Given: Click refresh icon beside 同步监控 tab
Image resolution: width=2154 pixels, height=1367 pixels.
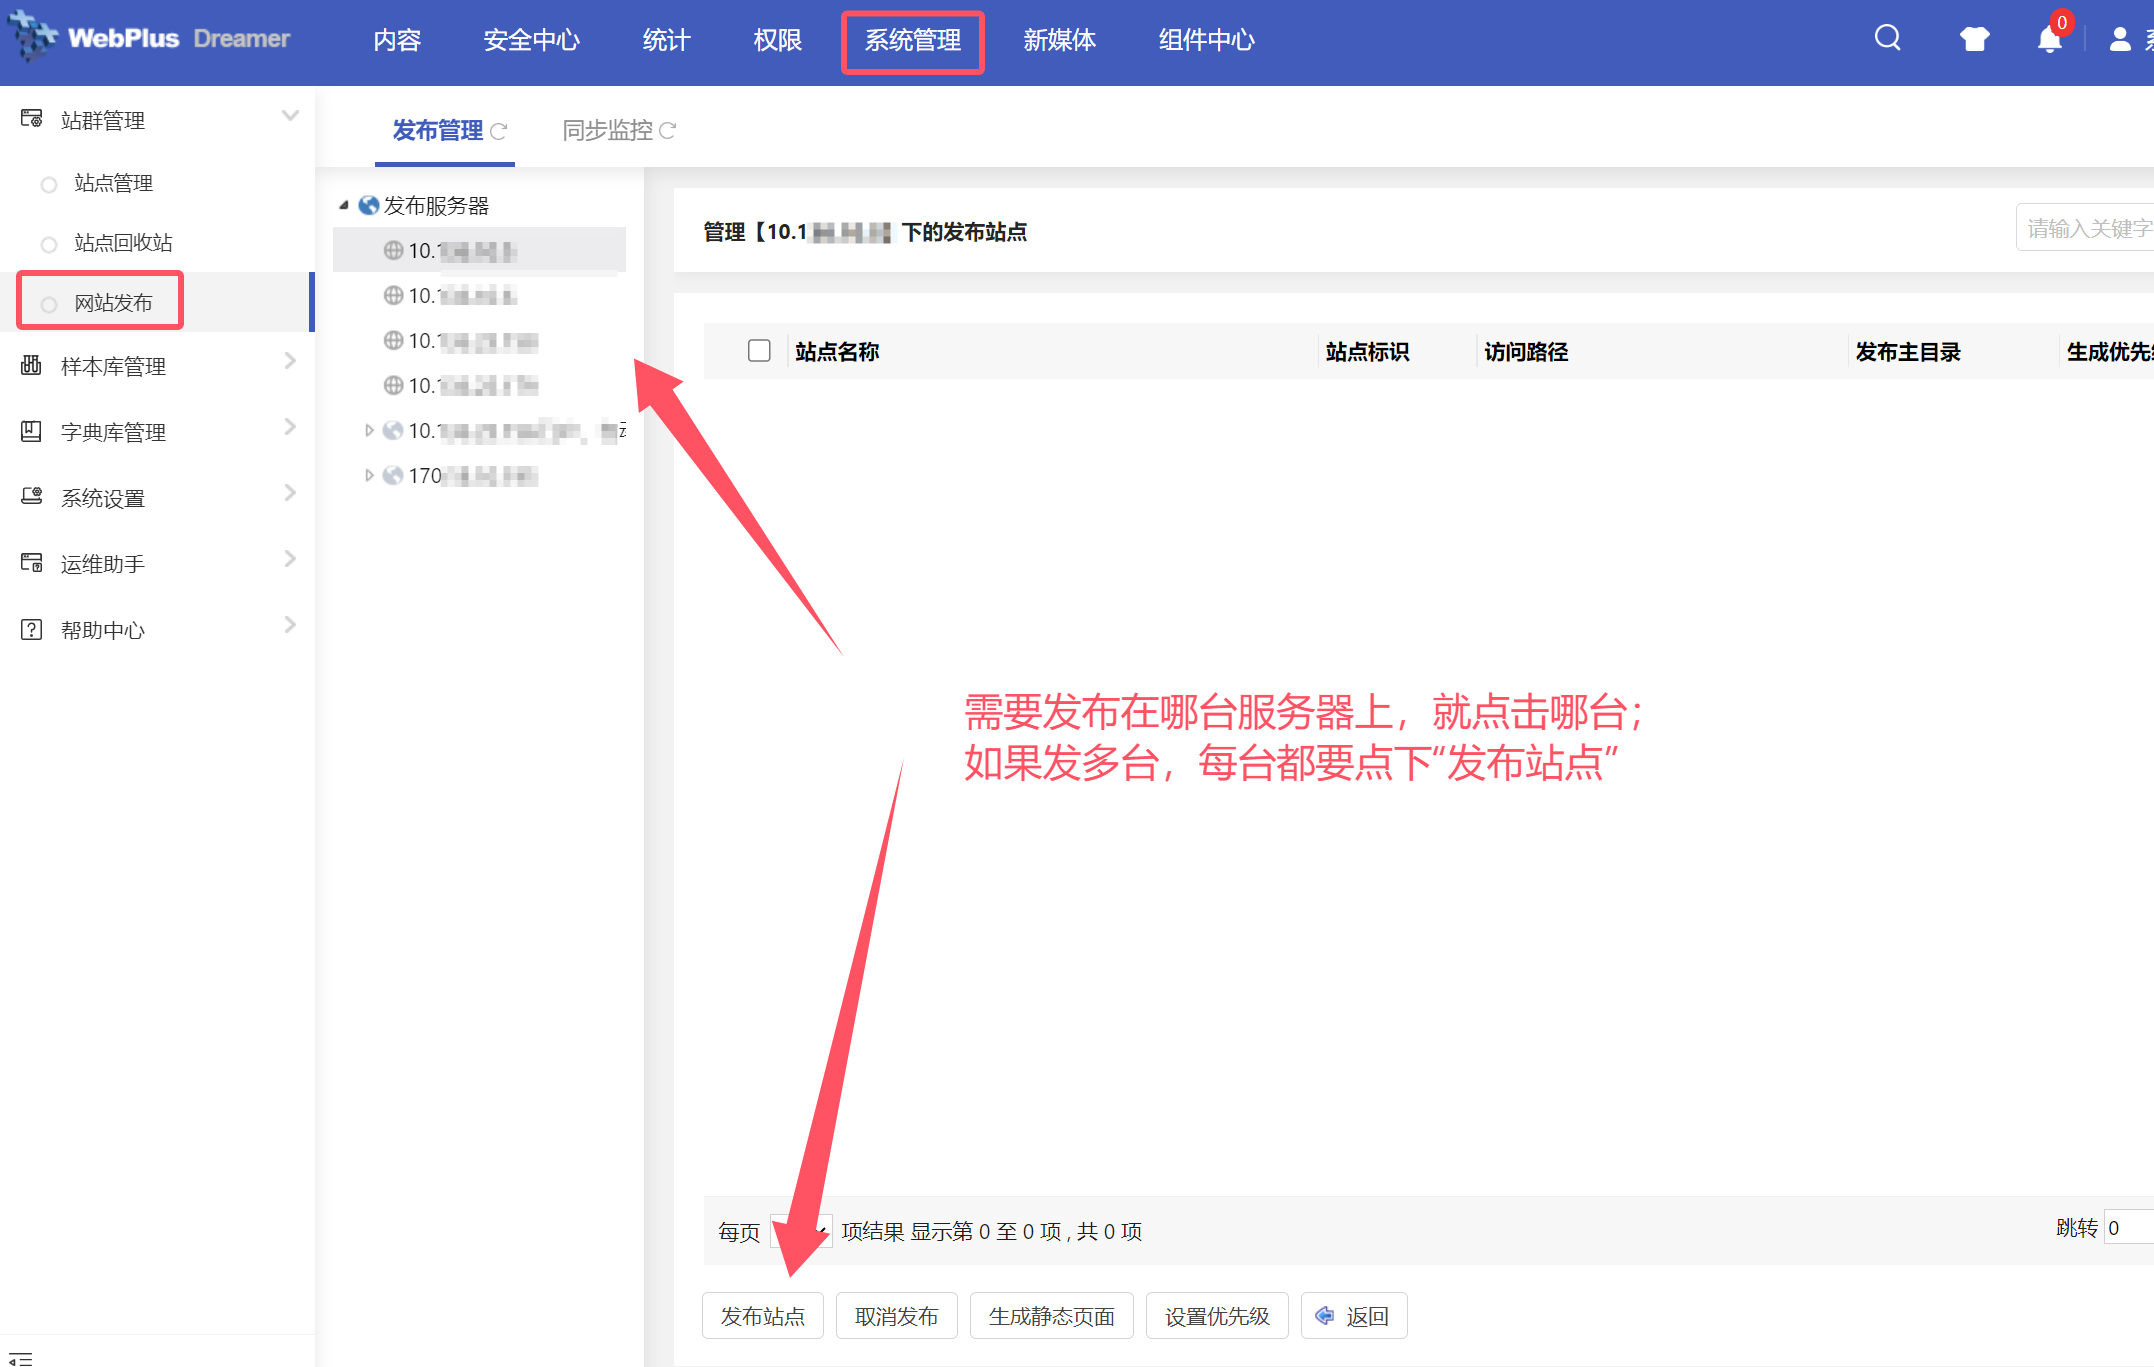Looking at the screenshot, I should pos(668,131).
